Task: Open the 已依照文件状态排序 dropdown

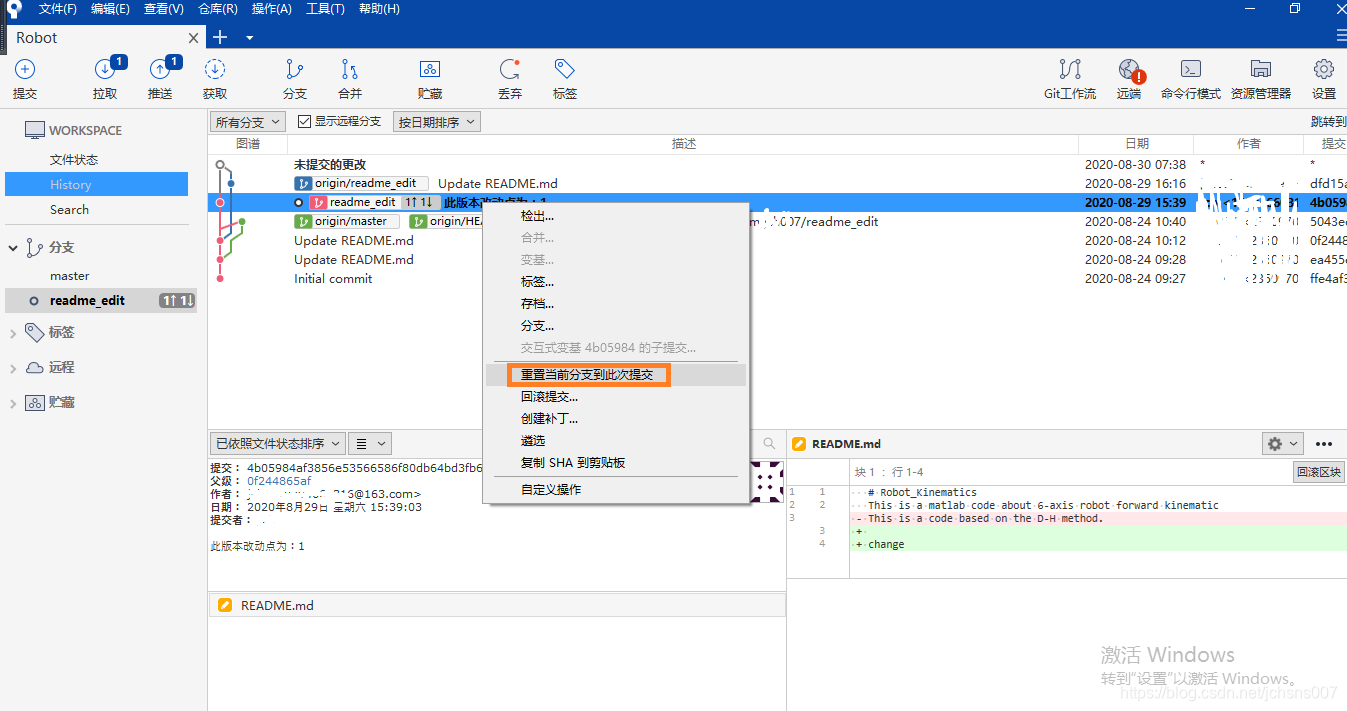Action: point(278,443)
